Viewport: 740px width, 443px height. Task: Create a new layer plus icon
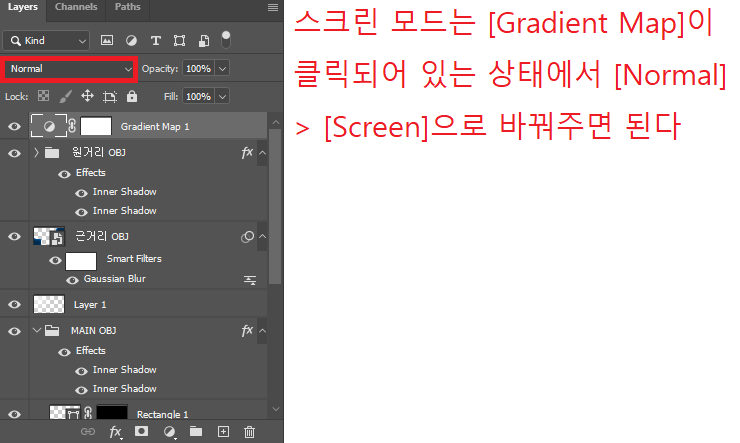pos(223,431)
